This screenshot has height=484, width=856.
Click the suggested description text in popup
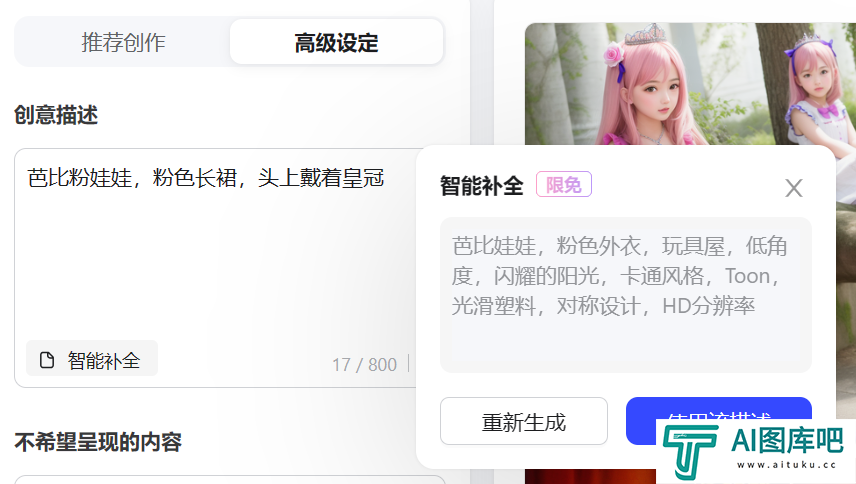[x=619, y=276]
